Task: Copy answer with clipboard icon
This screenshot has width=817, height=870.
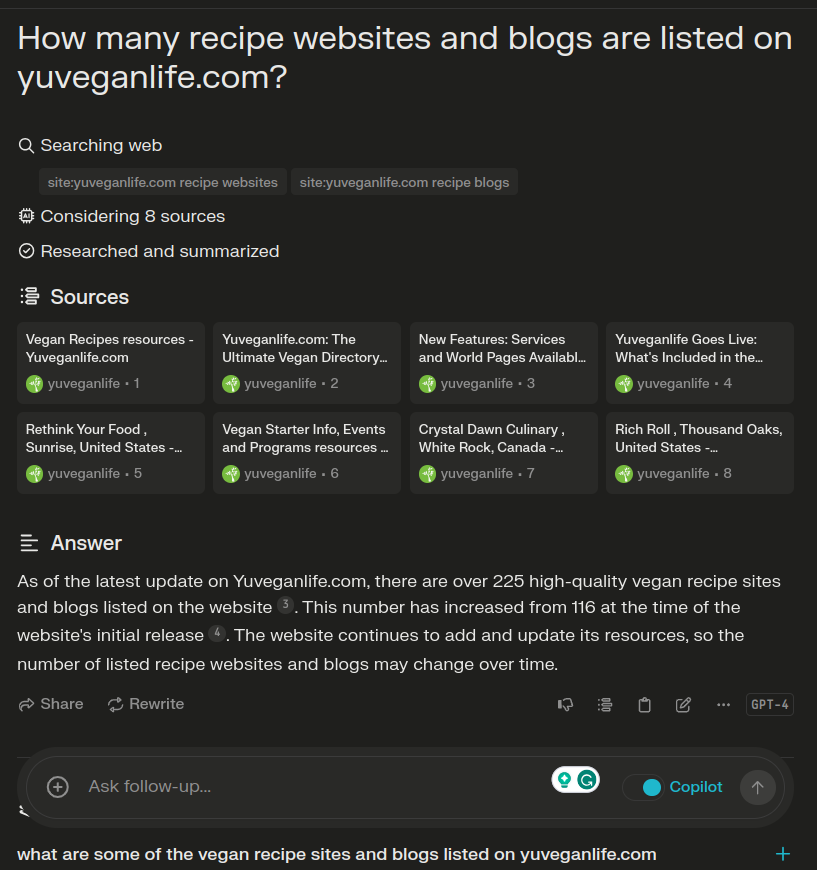Action: [644, 705]
